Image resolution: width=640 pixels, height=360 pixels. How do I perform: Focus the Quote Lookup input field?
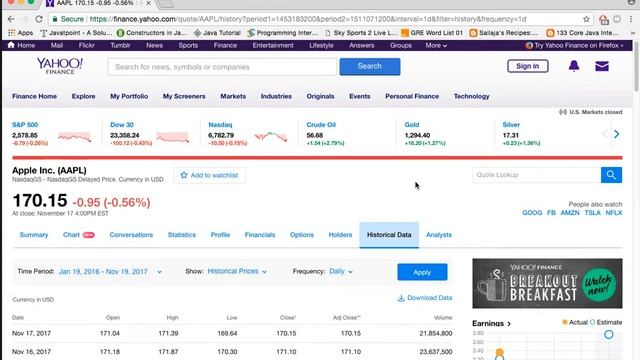tap(536, 175)
